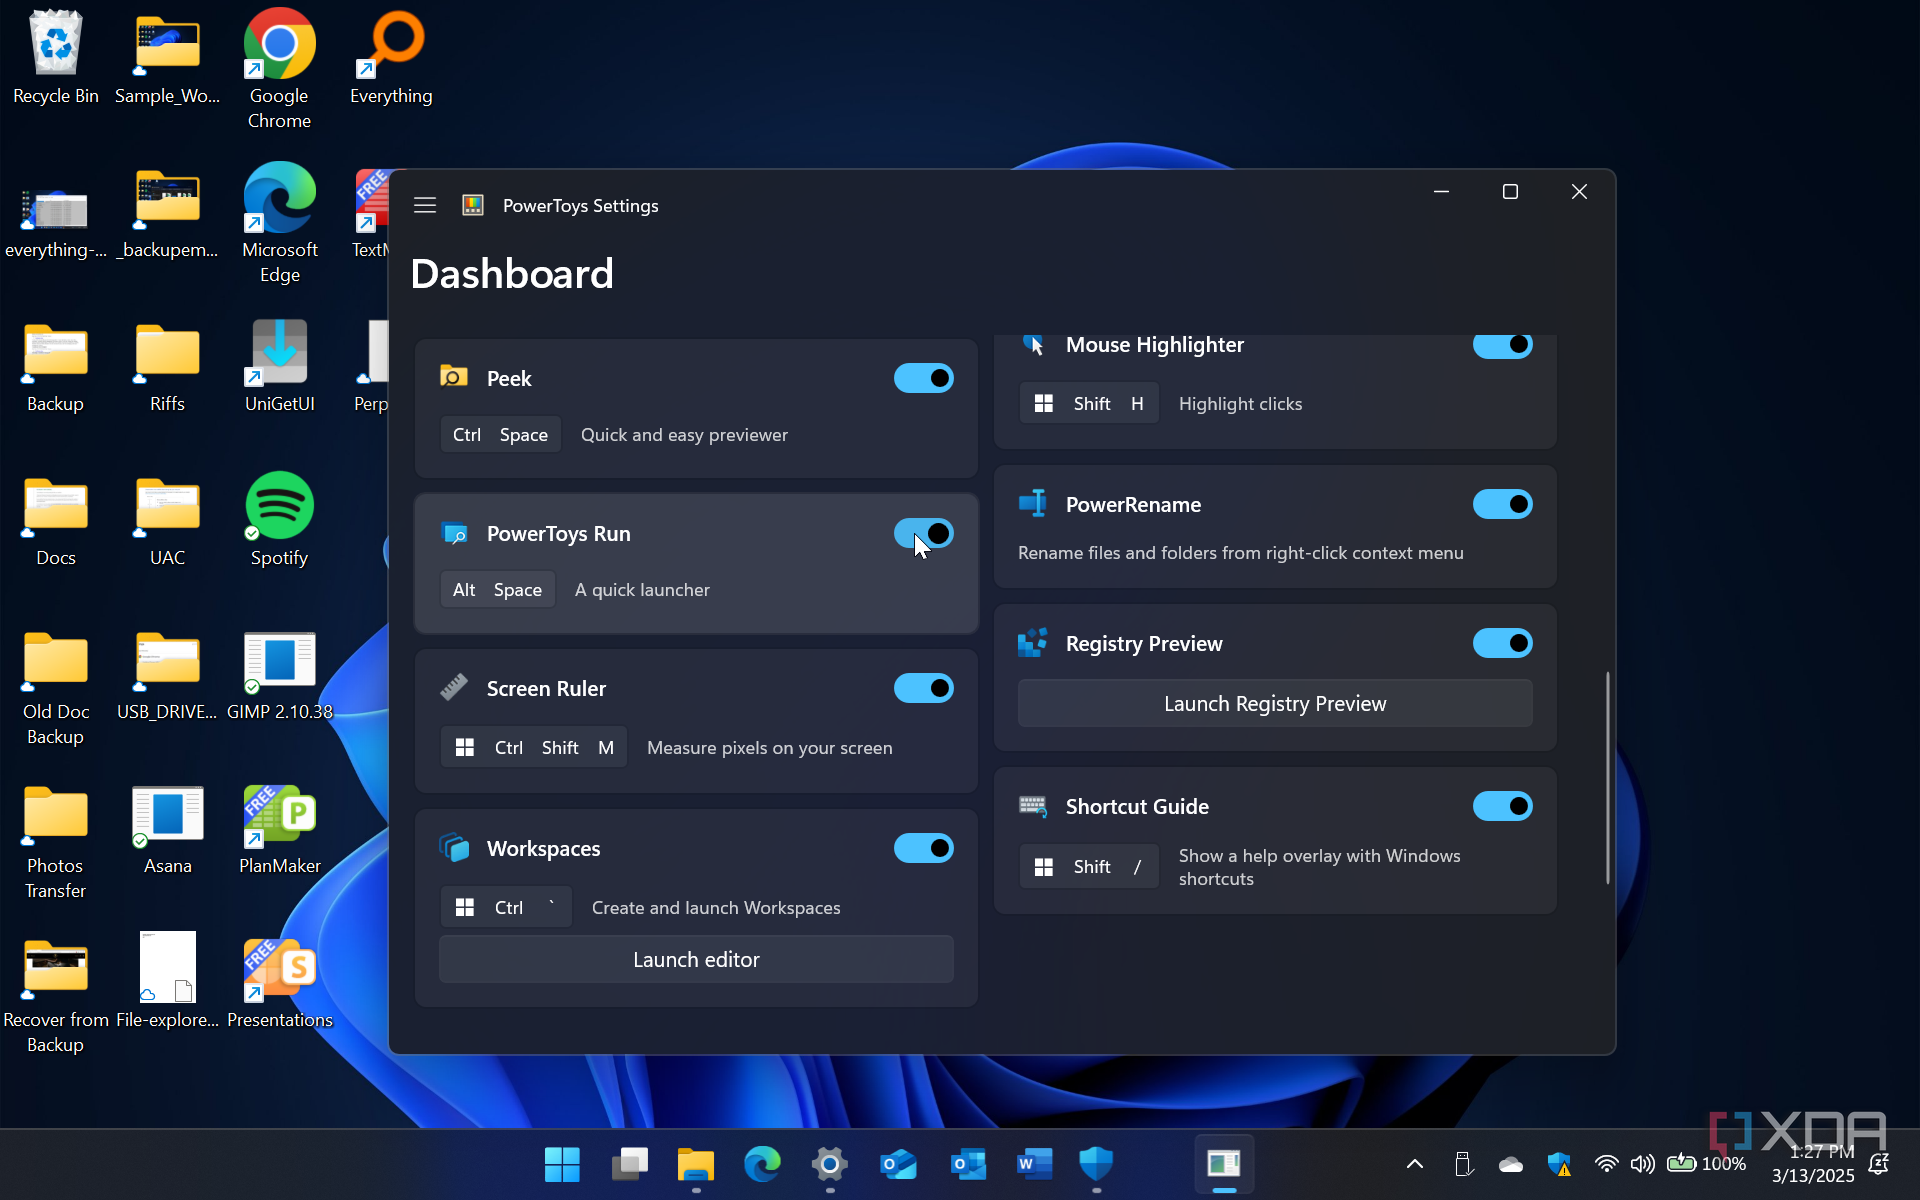Disable the Workspaces toggle
The width and height of the screenshot is (1920, 1200).
[x=923, y=848]
